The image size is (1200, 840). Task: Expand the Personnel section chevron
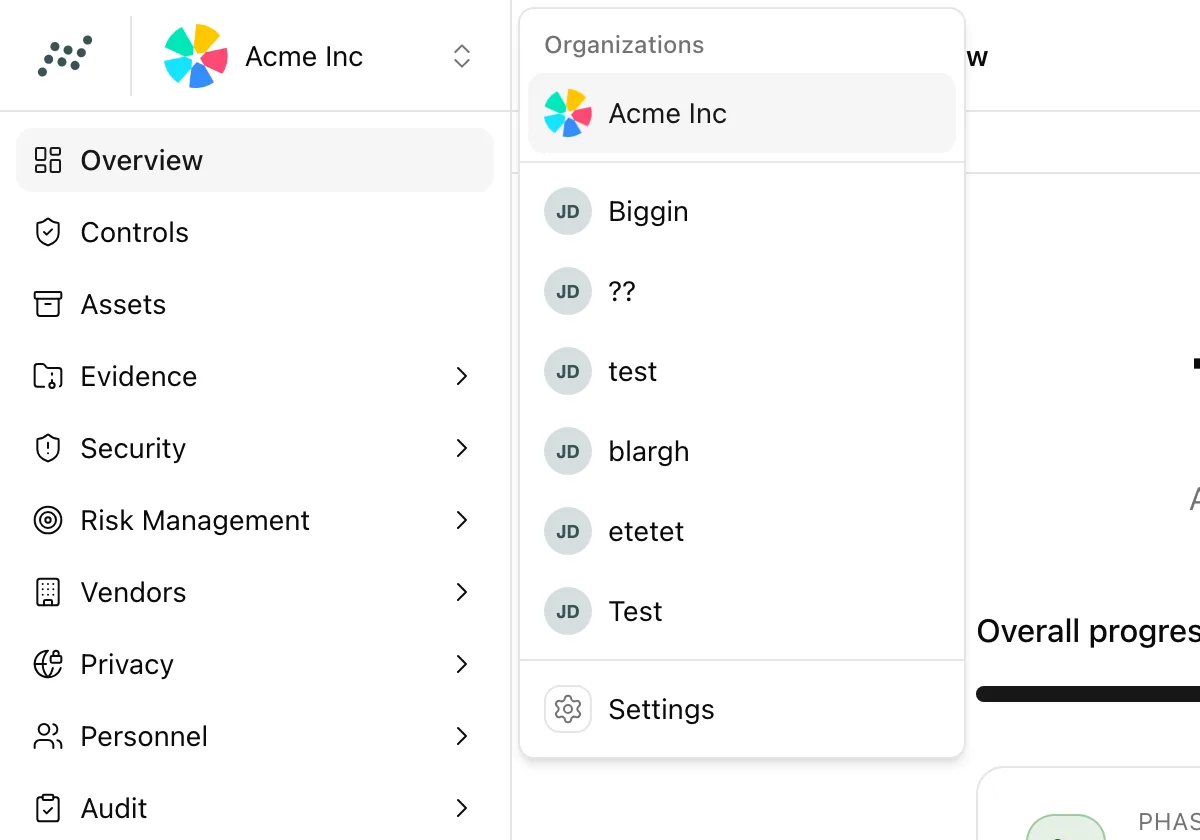(x=462, y=736)
